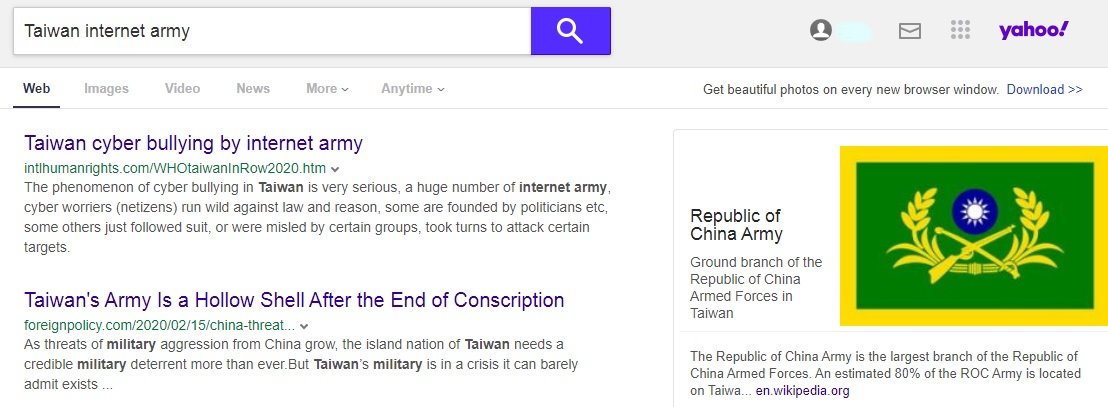Open the apps grid icon
This screenshot has width=1108, height=407.
coord(961,30)
